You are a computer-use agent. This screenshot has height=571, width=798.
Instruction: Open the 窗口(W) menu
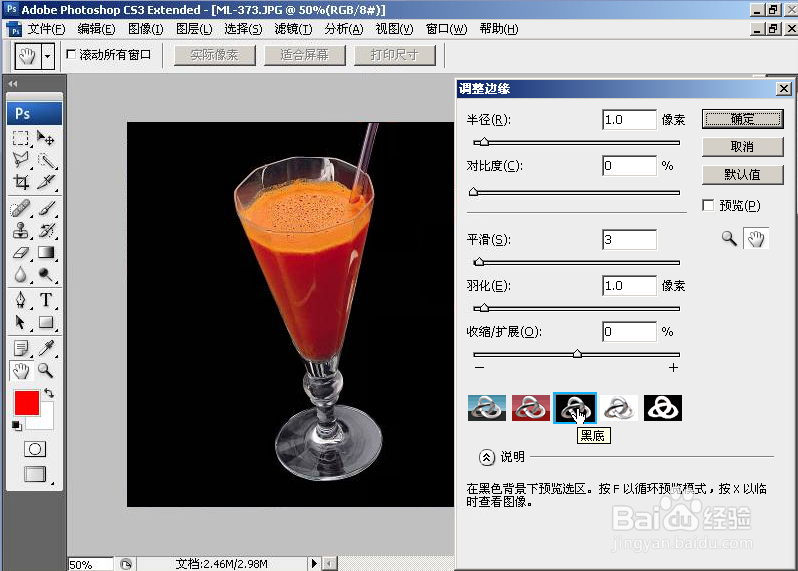coord(446,29)
